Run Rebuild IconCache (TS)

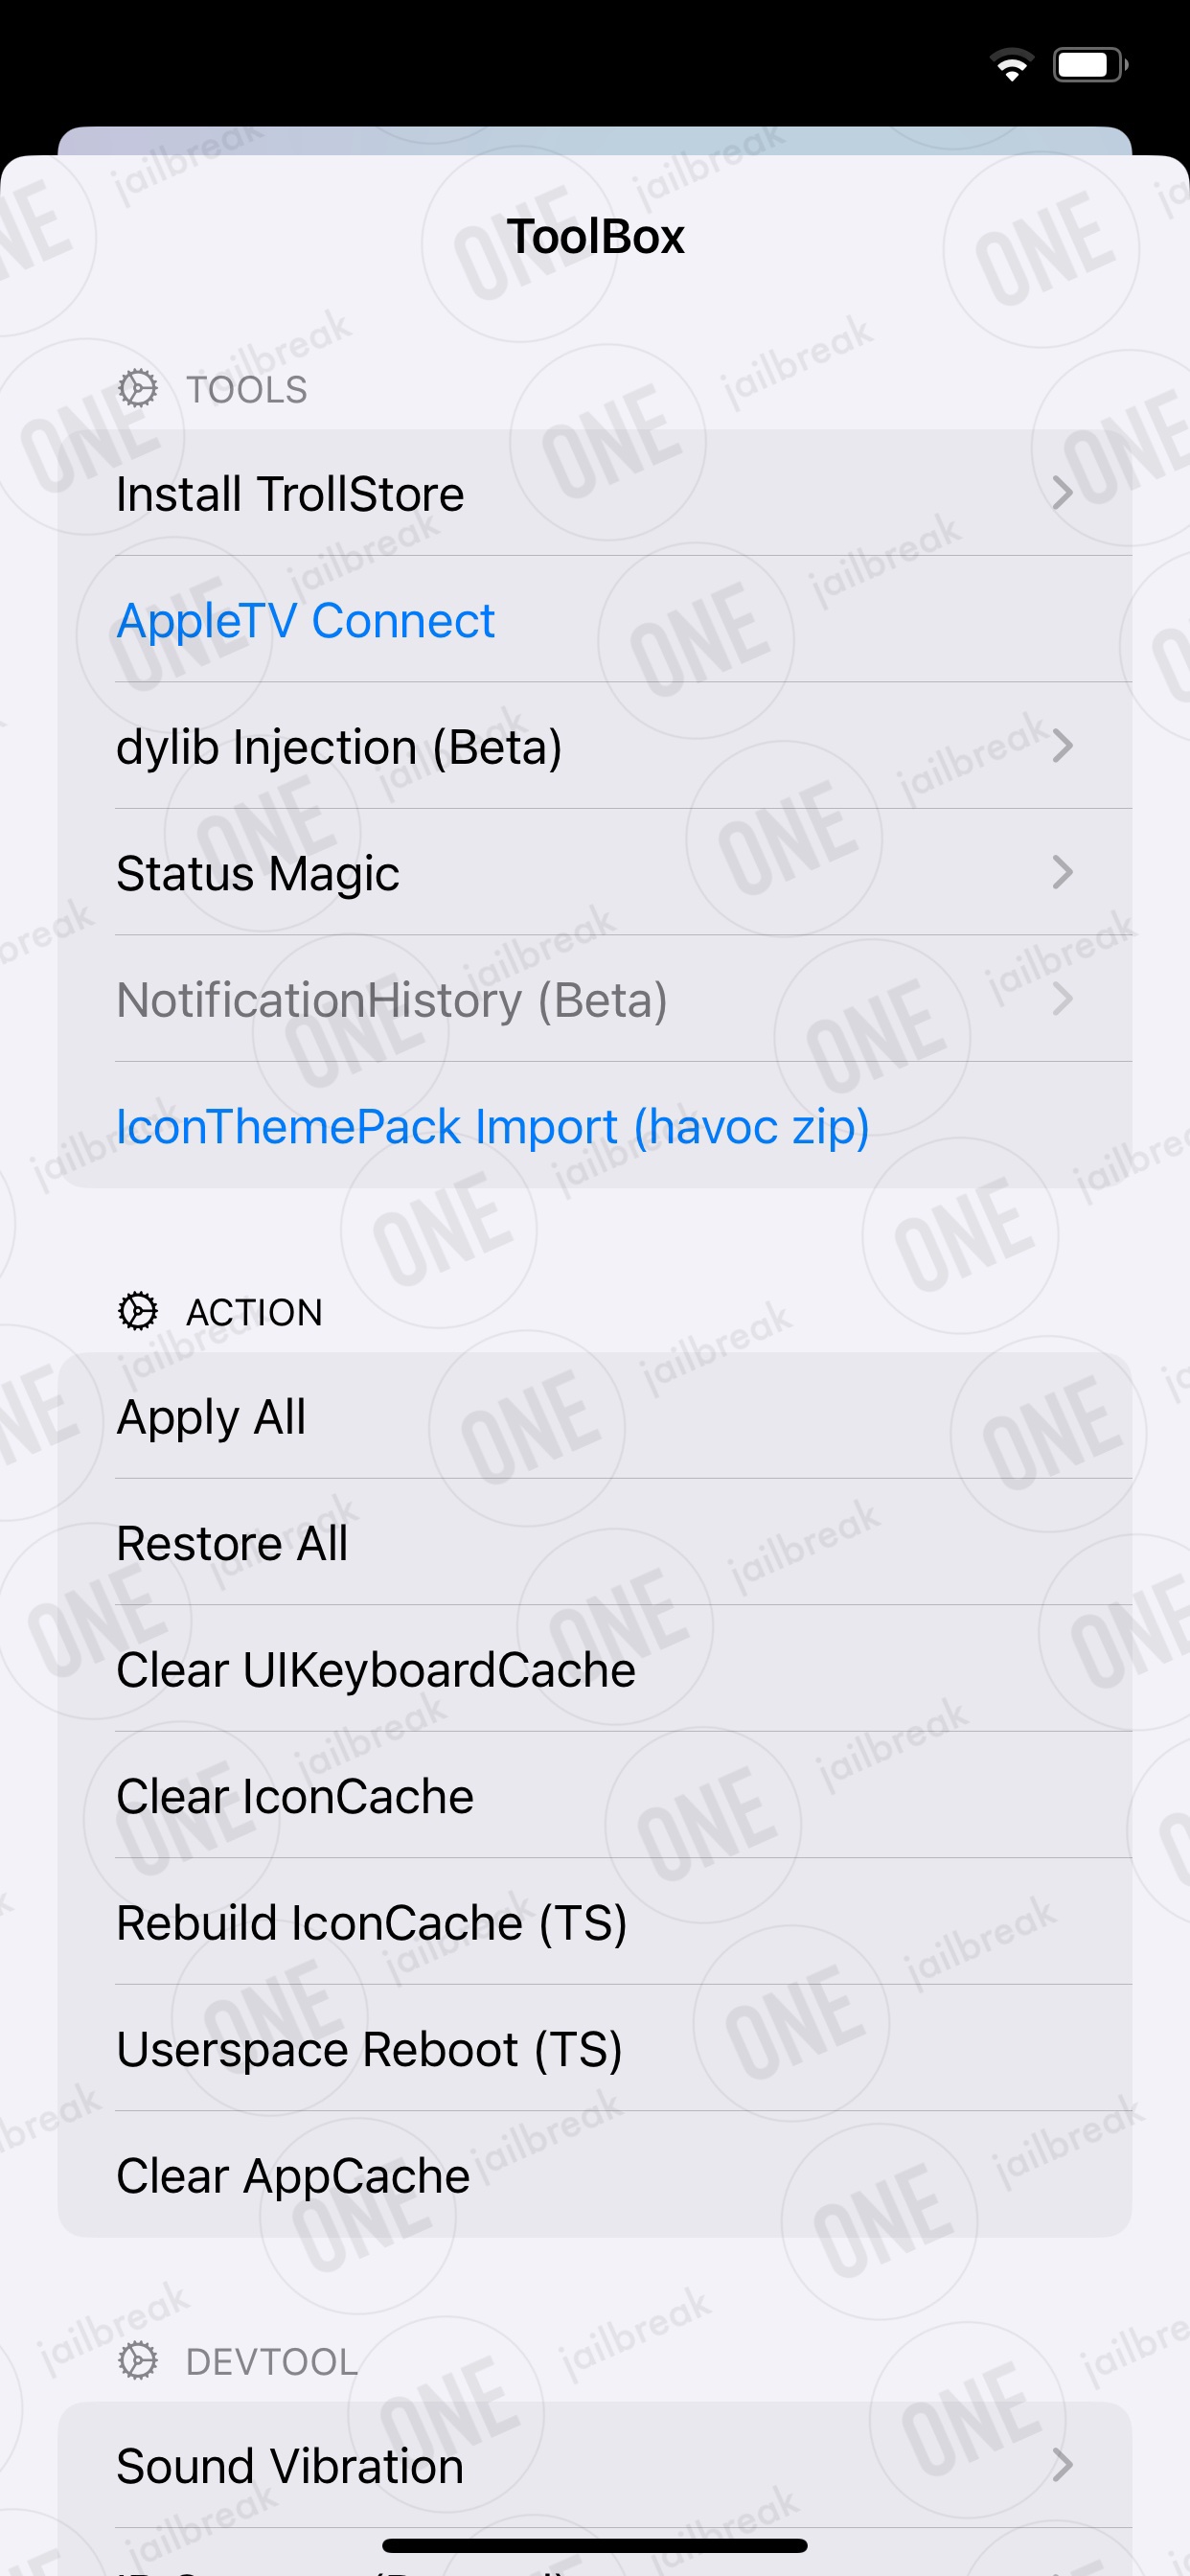click(595, 1922)
